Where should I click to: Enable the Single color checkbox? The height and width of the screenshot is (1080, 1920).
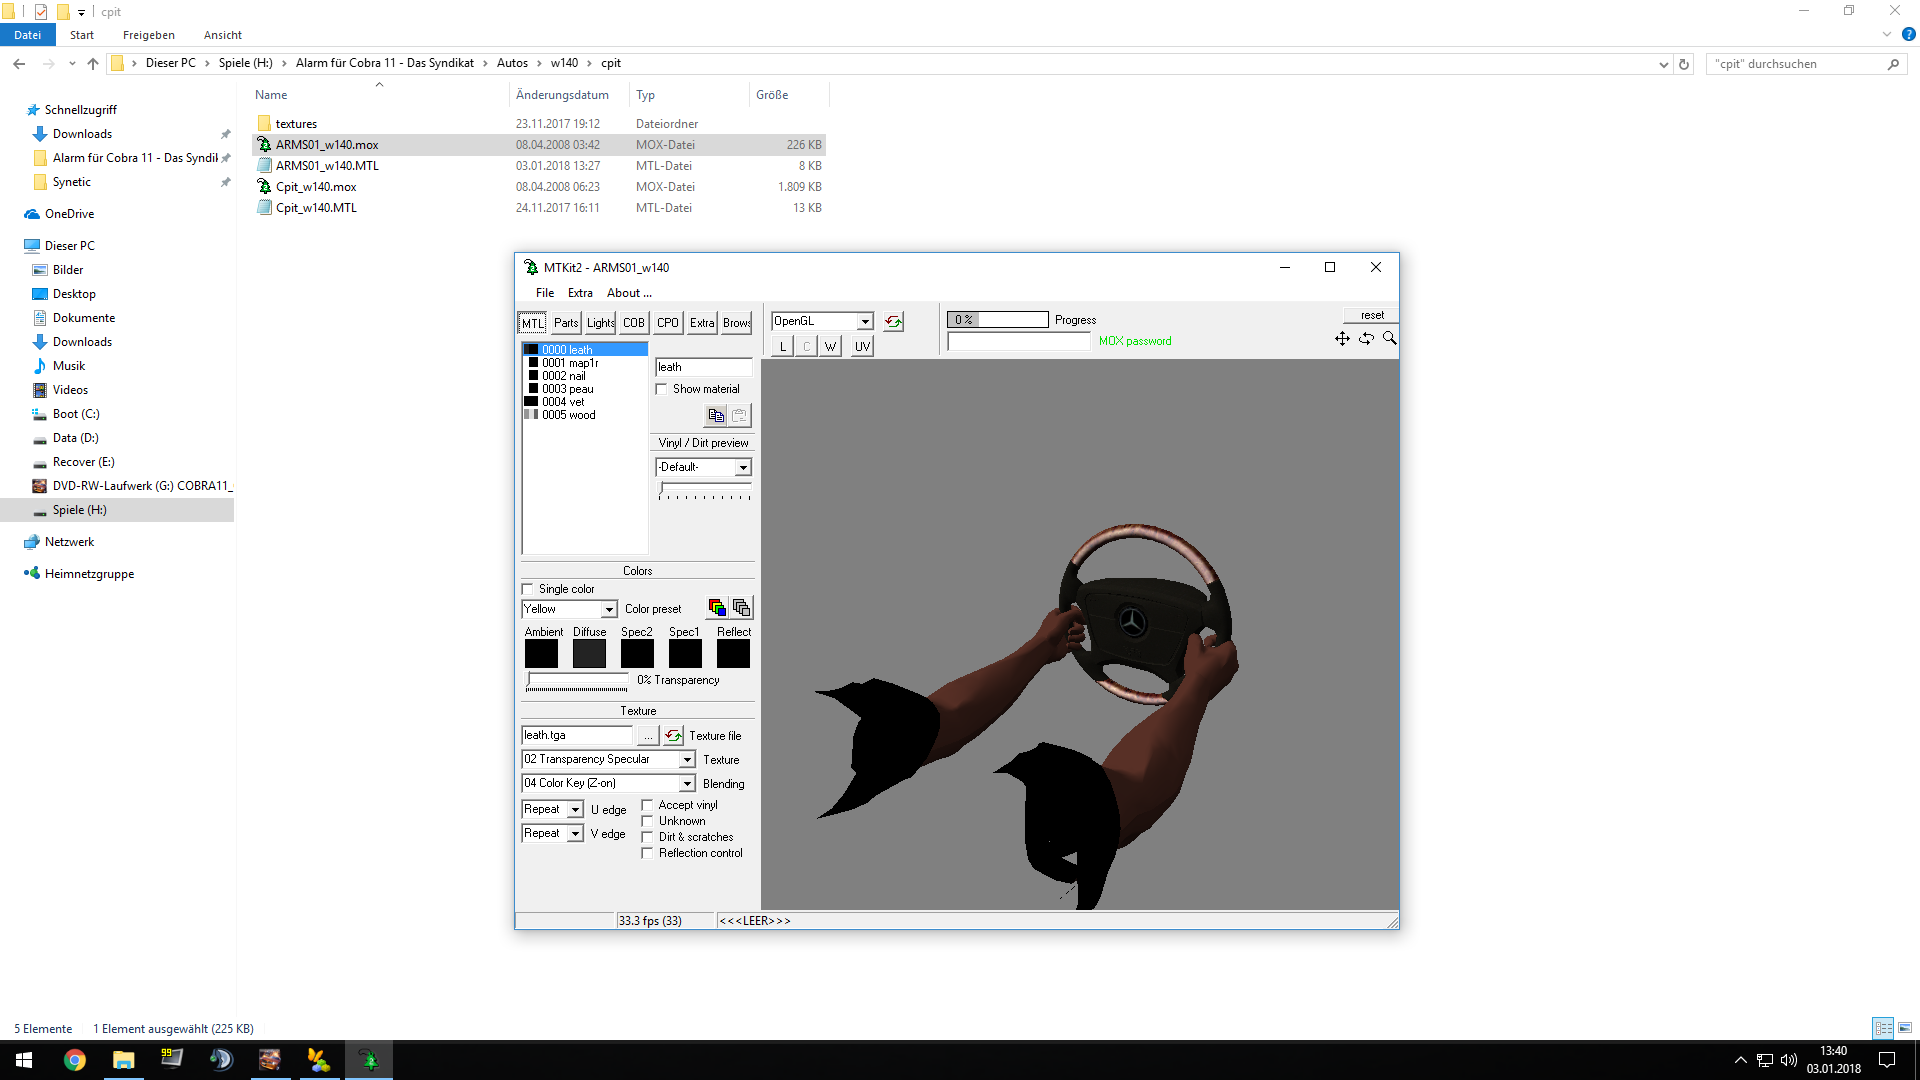[x=527, y=590]
